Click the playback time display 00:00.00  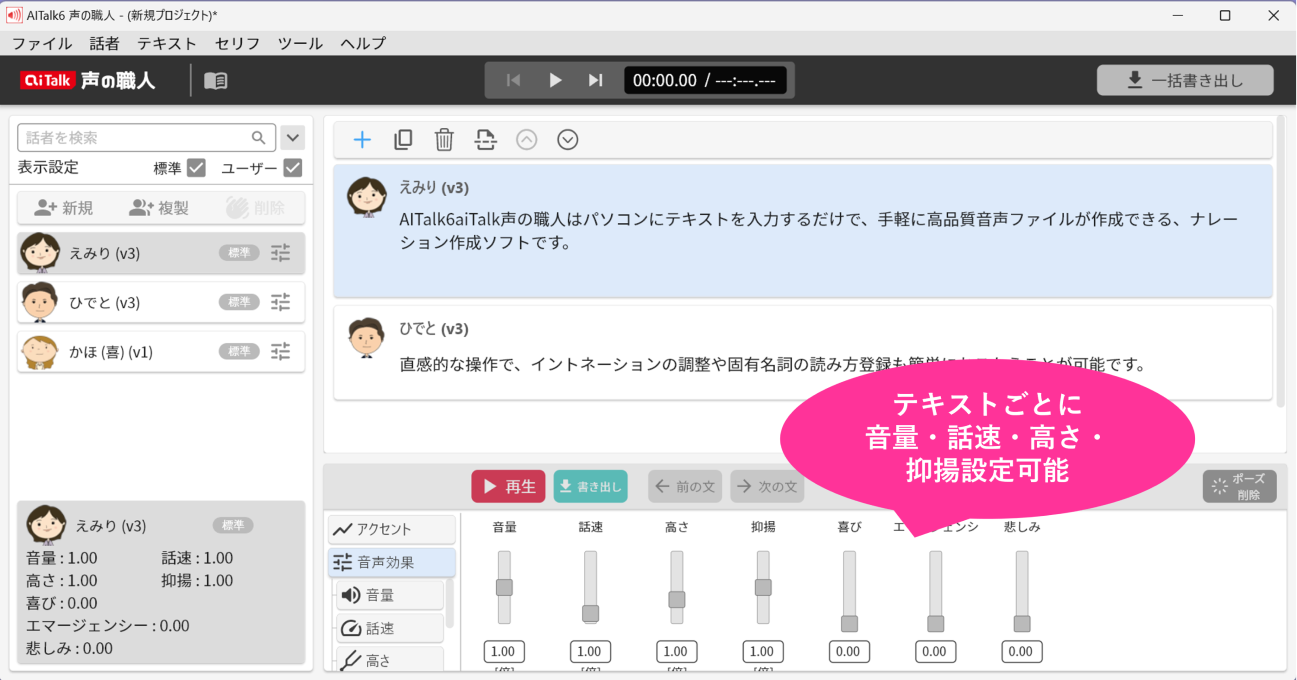706,80
